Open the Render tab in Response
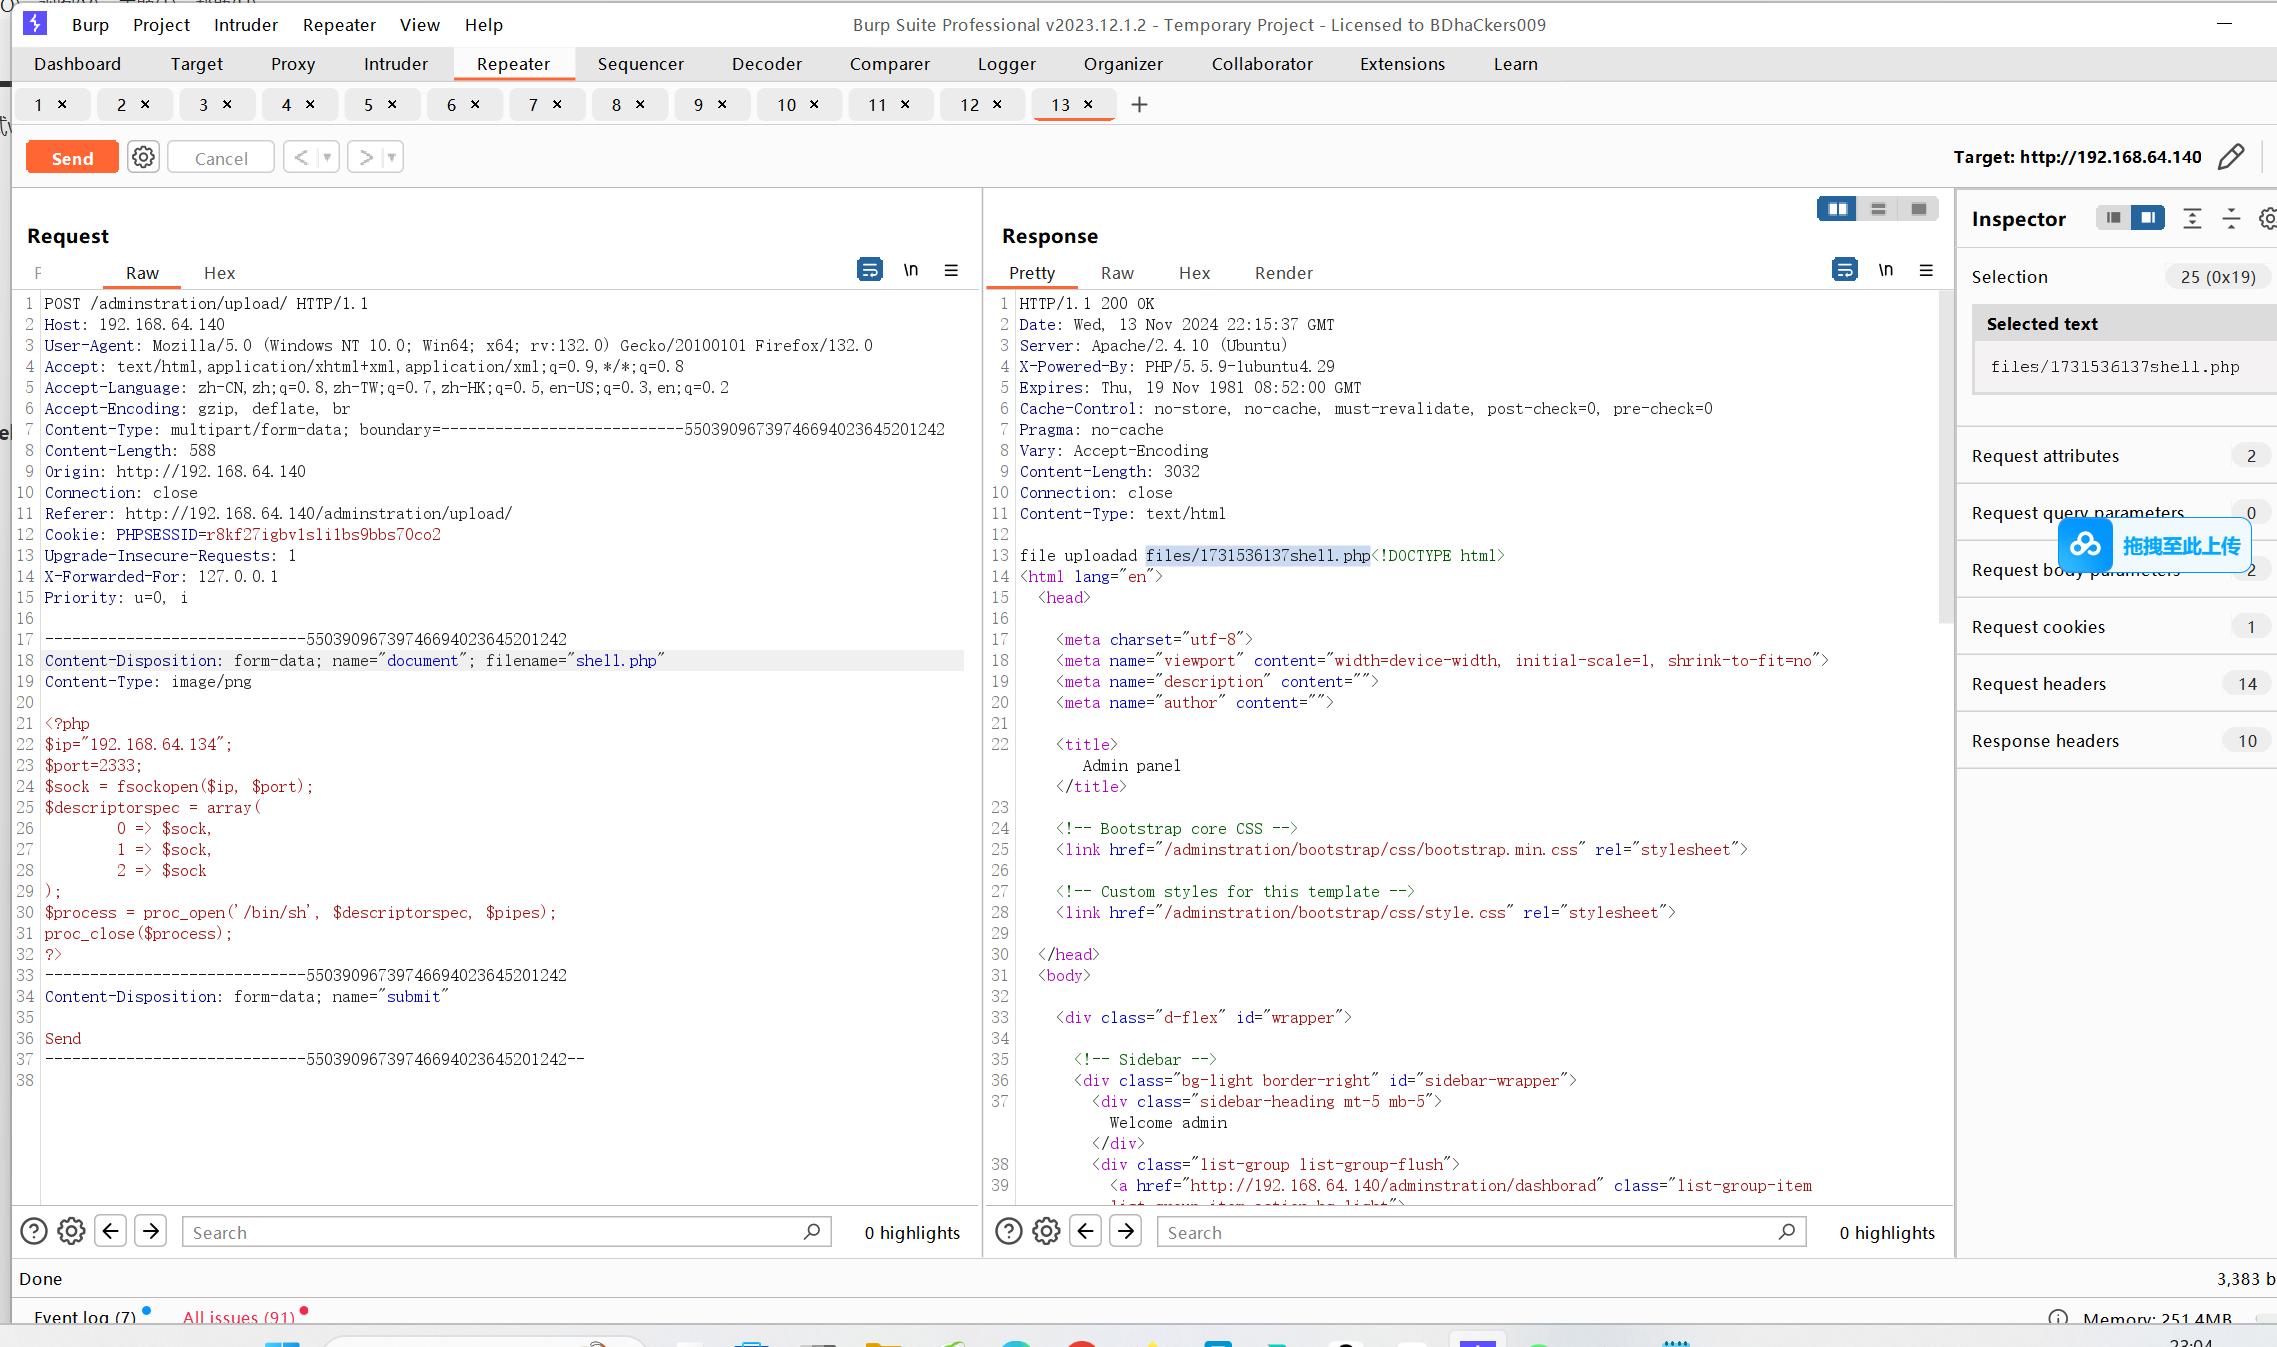 tap(1283, 273)
